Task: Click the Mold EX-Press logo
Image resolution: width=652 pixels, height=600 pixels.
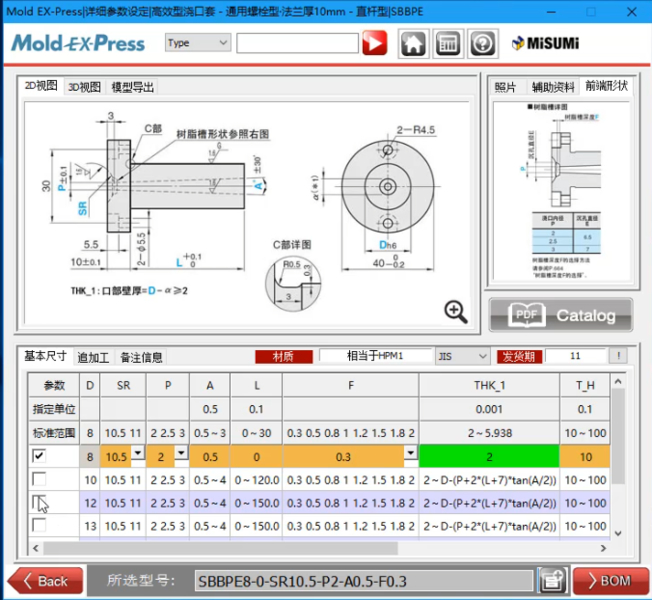Action: (78, 43)
